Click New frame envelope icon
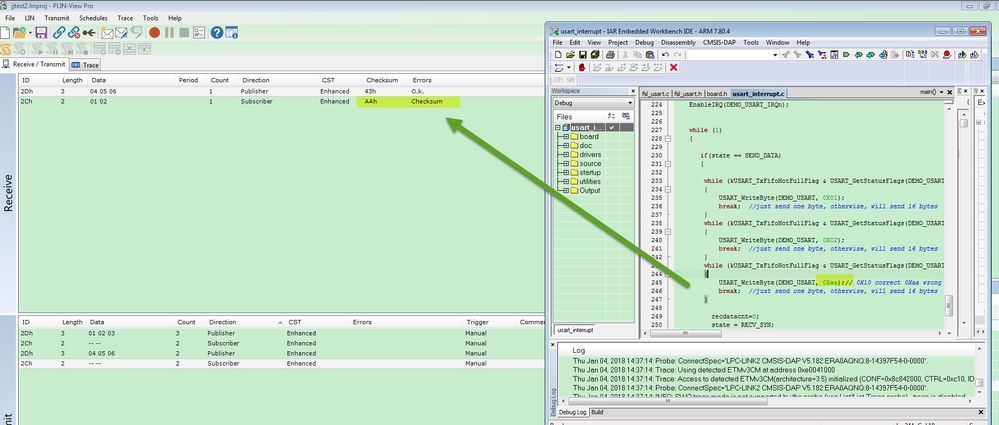The width and height of the screenshot is (999, 425). tap(107, 32)
